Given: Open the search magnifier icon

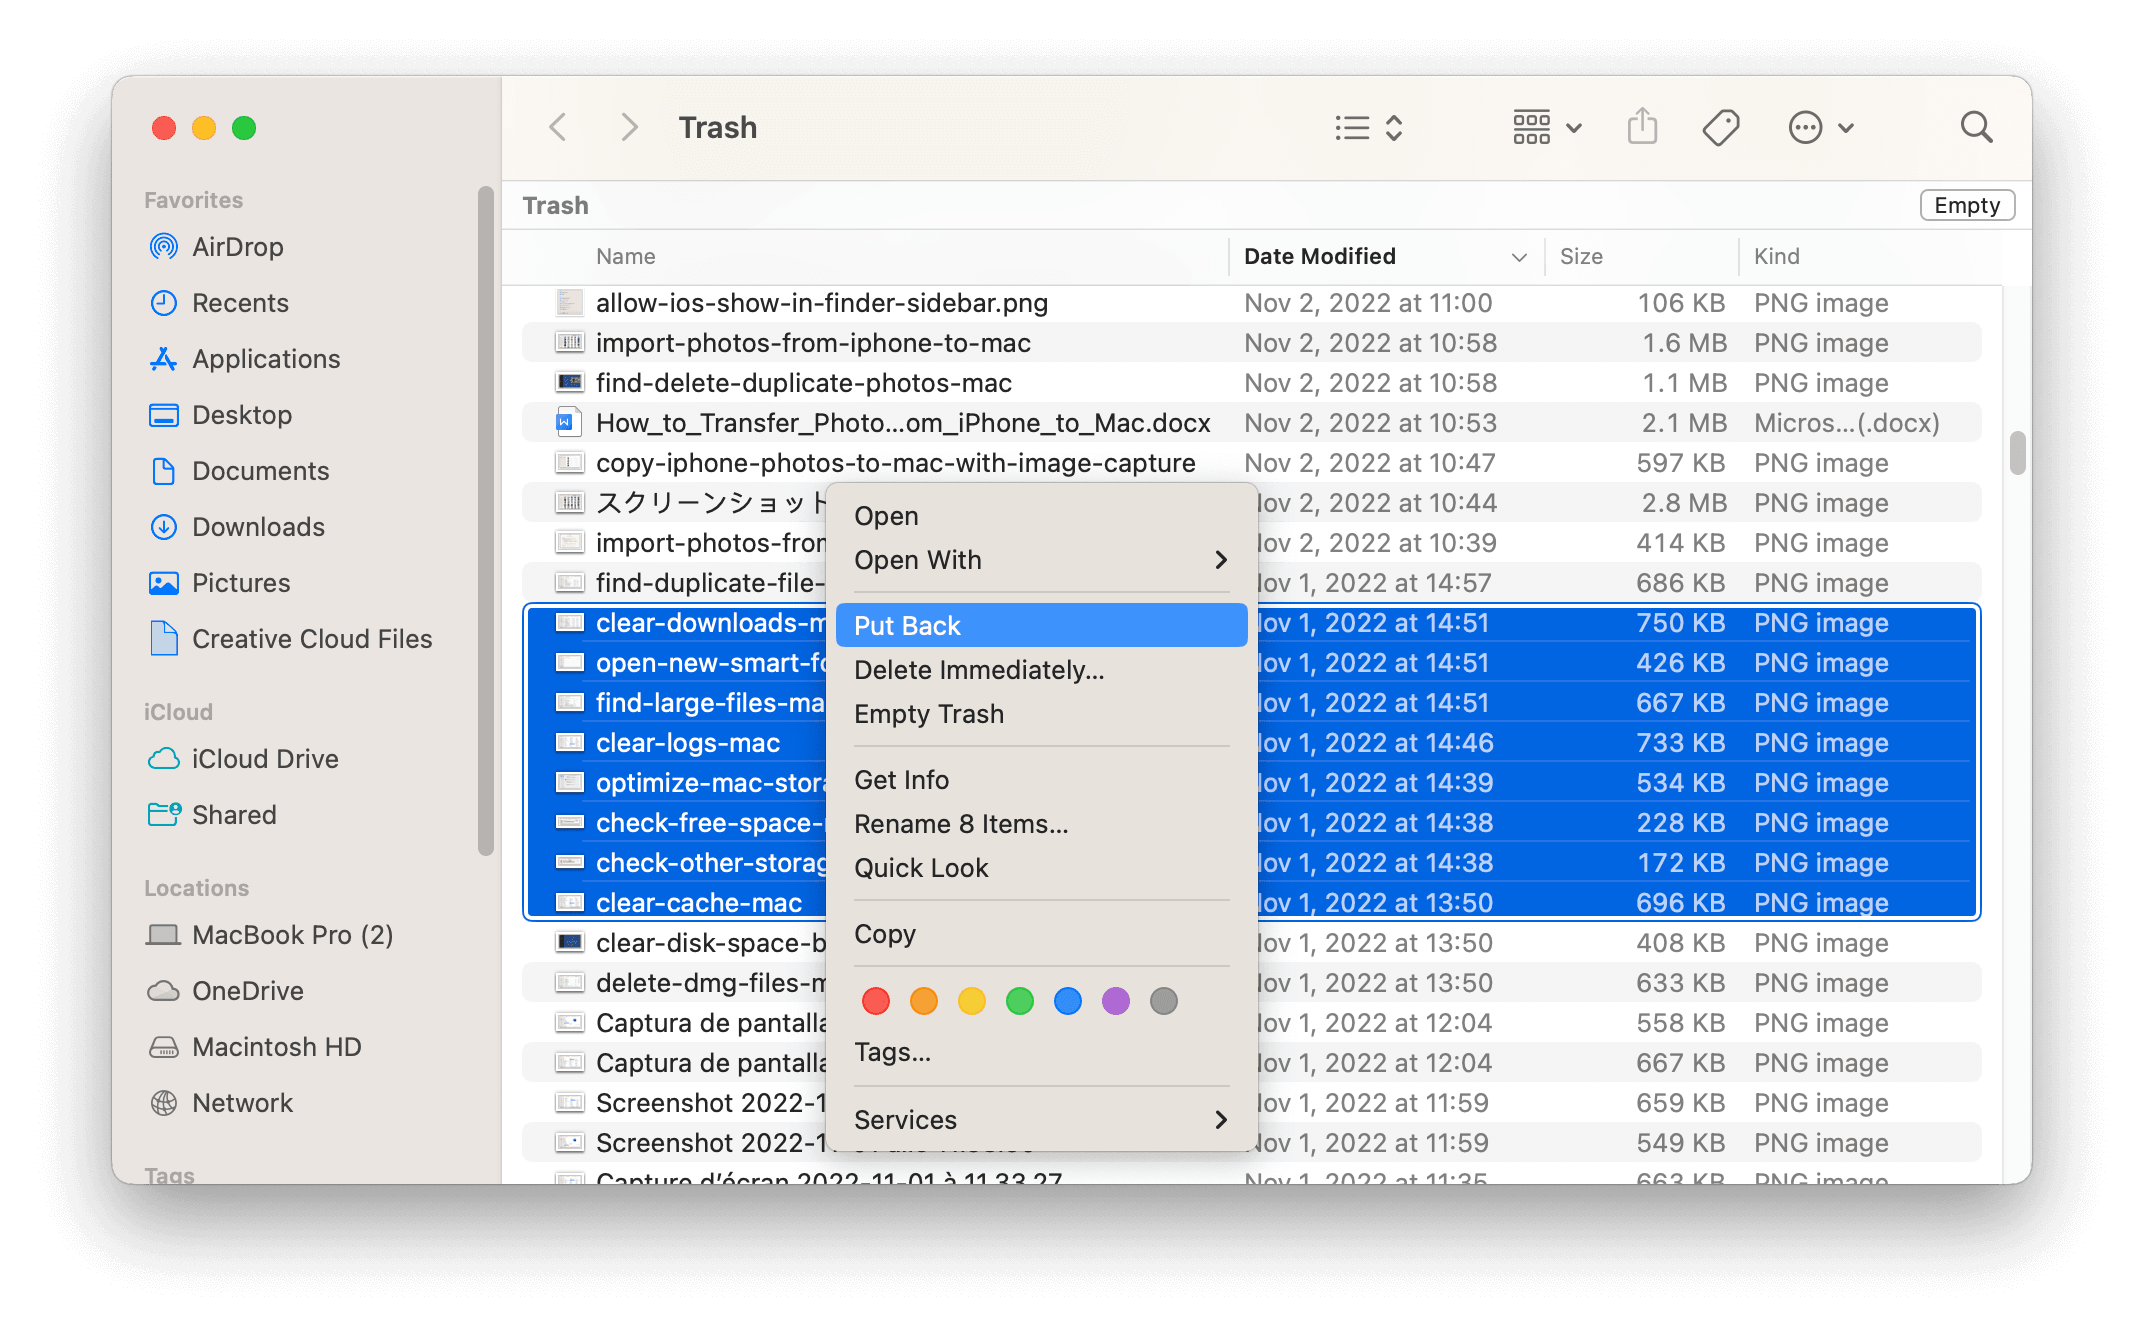Looking at the screenshot, I should [x=1976, y=127].
